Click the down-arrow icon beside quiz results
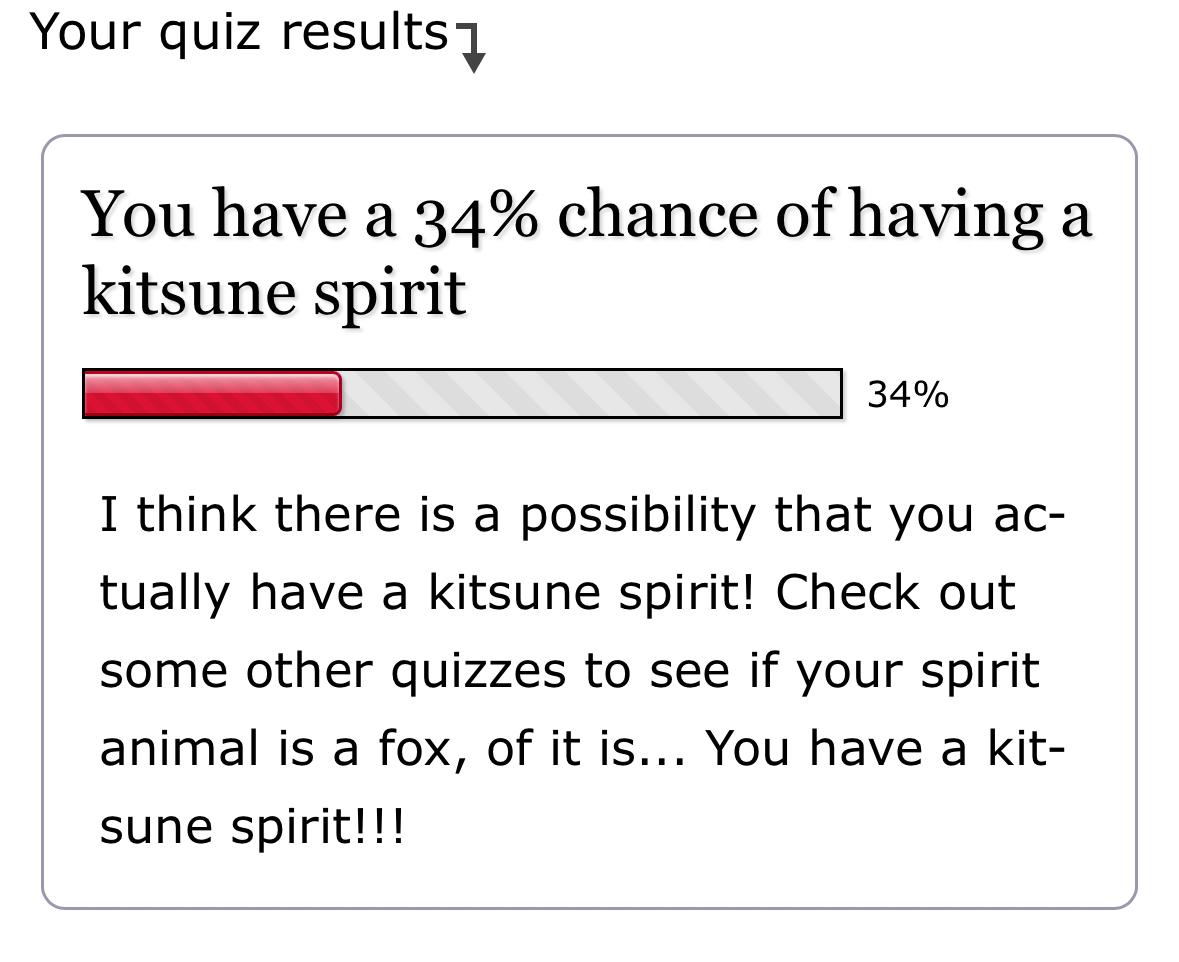 pyautogui.click(x=472, y=50)
